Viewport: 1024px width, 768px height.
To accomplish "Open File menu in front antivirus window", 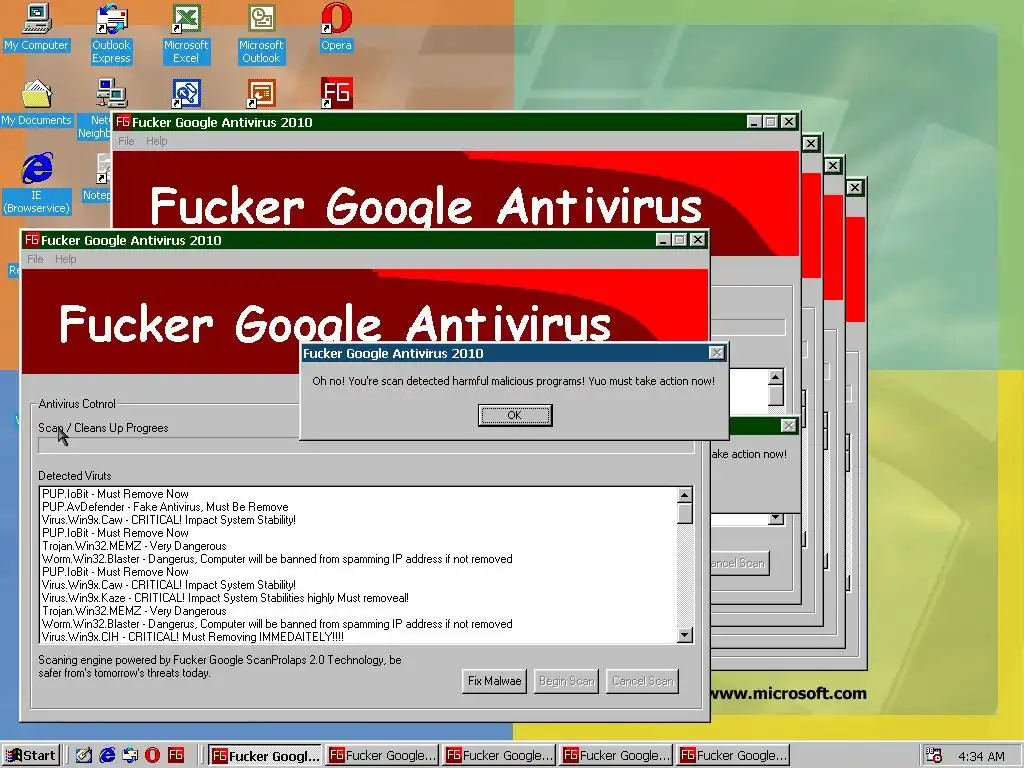I will 35,259.
